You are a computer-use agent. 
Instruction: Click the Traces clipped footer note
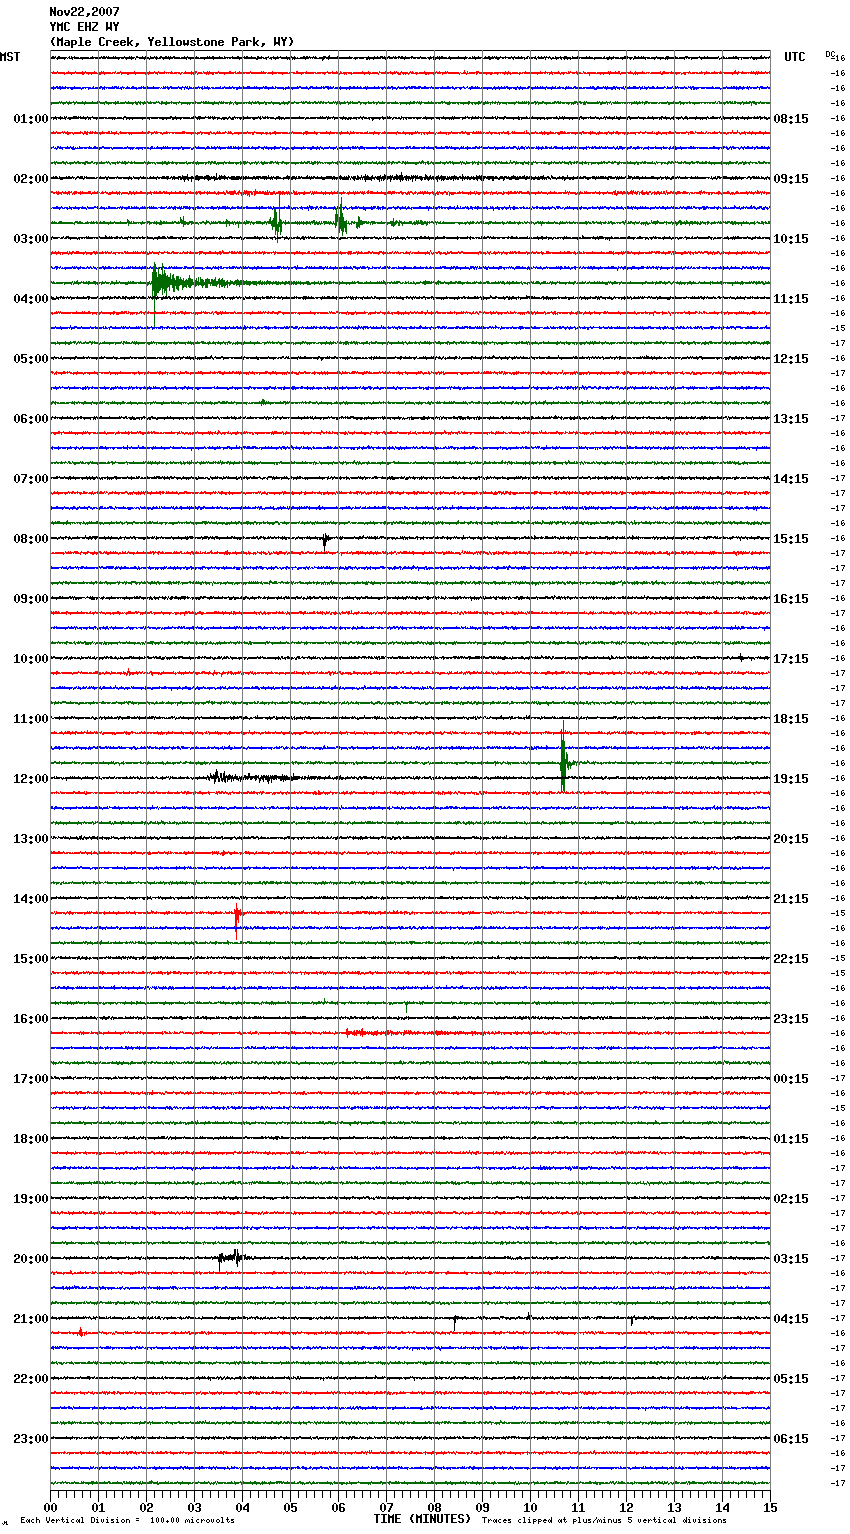(x=604, y=1521)
